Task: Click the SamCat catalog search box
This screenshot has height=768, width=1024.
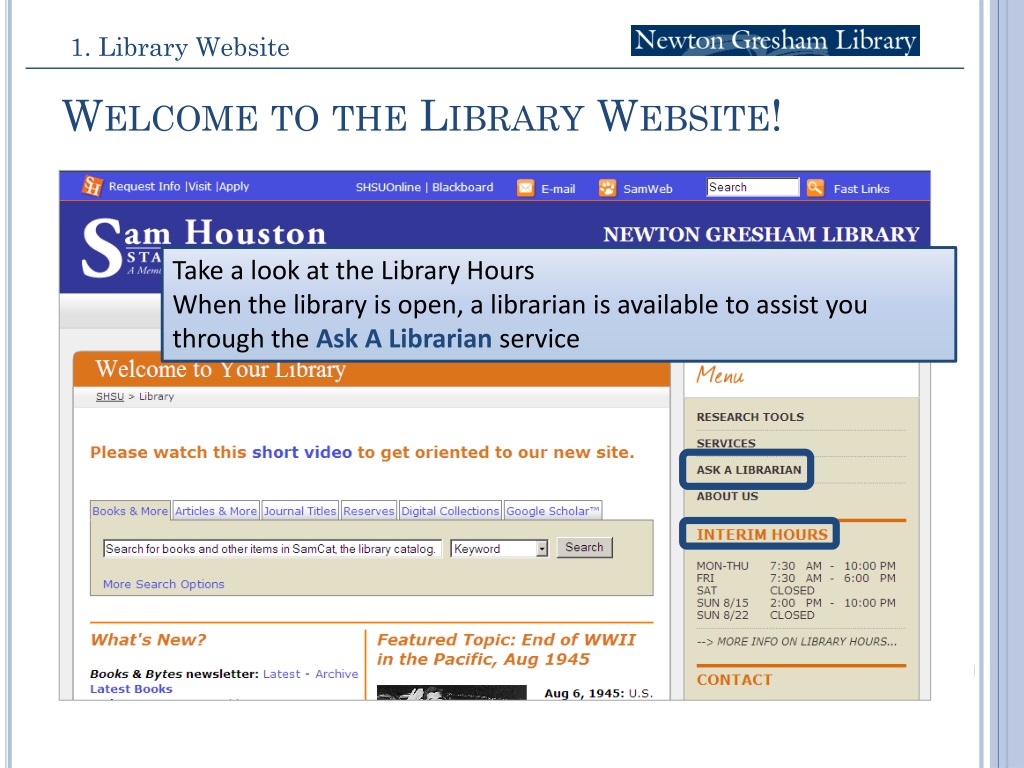Action: [272, 549]
